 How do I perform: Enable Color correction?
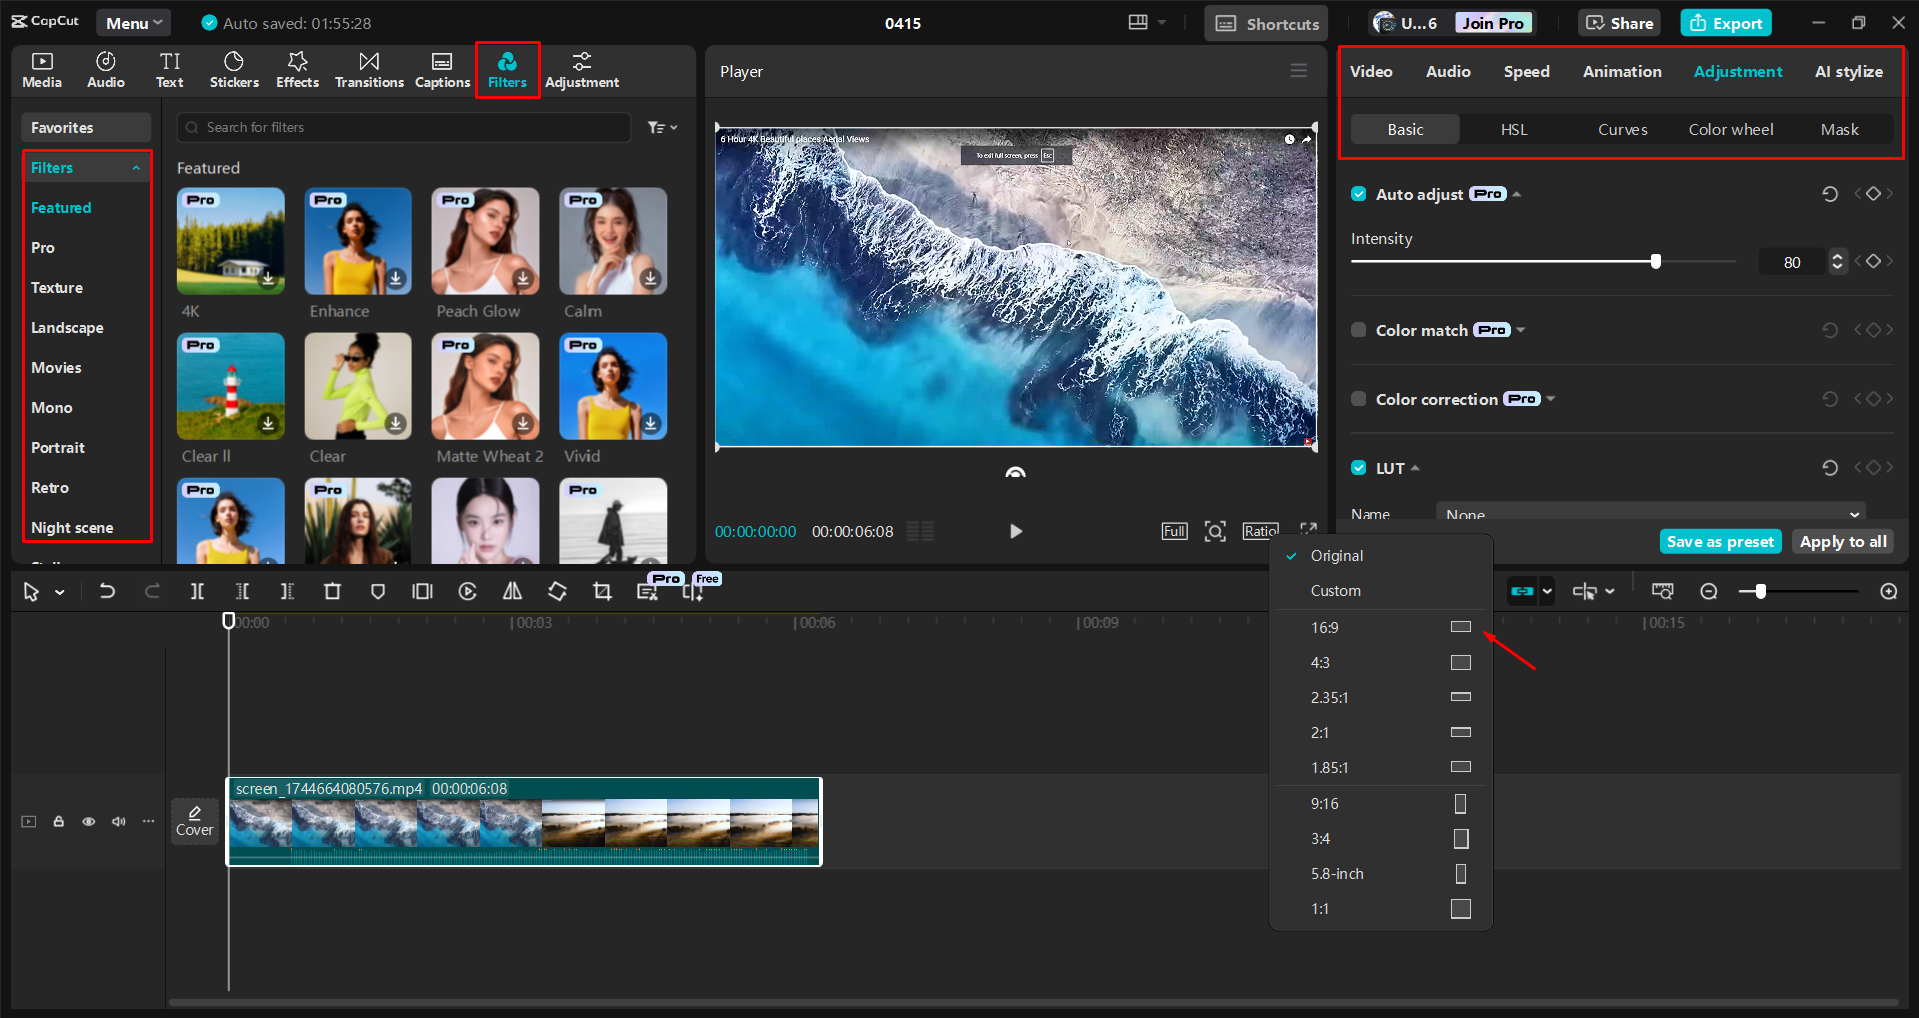1358,398
